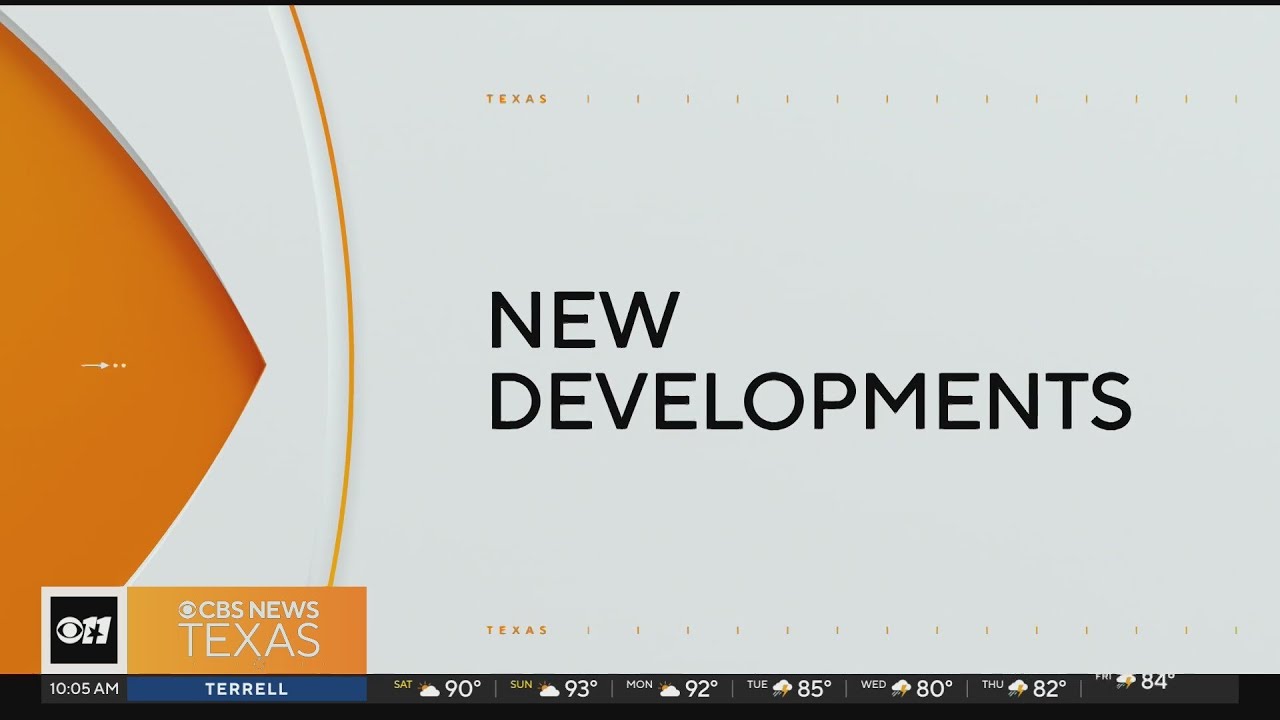The image size is (1280, 720).
Task: Click the 84° Friday forecast
Action: tap(1158, 681)
